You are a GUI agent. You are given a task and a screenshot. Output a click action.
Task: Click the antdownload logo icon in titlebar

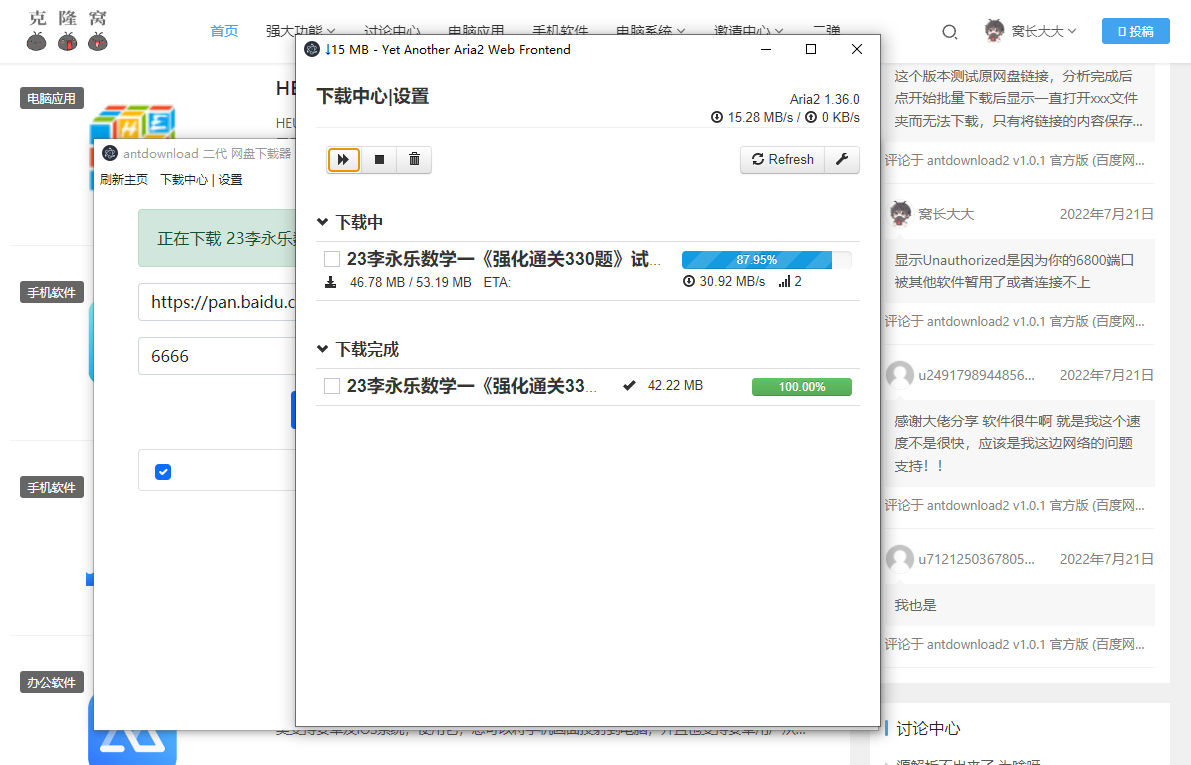click(x=108, y=153)
